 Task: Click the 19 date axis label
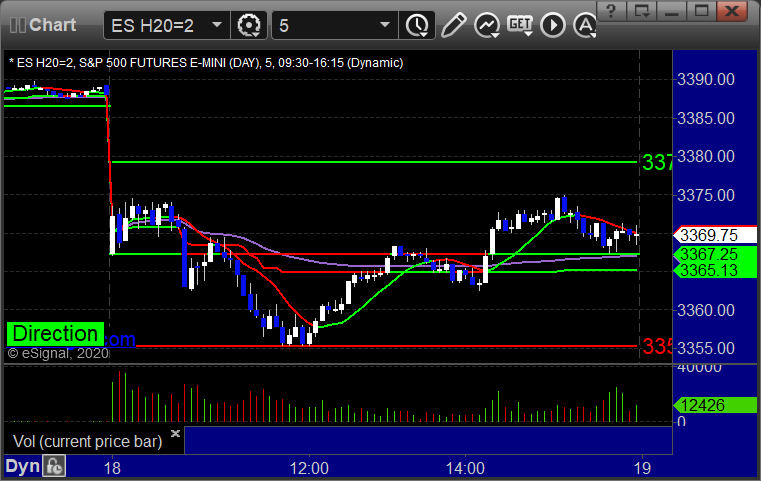(x=642, y=468)
